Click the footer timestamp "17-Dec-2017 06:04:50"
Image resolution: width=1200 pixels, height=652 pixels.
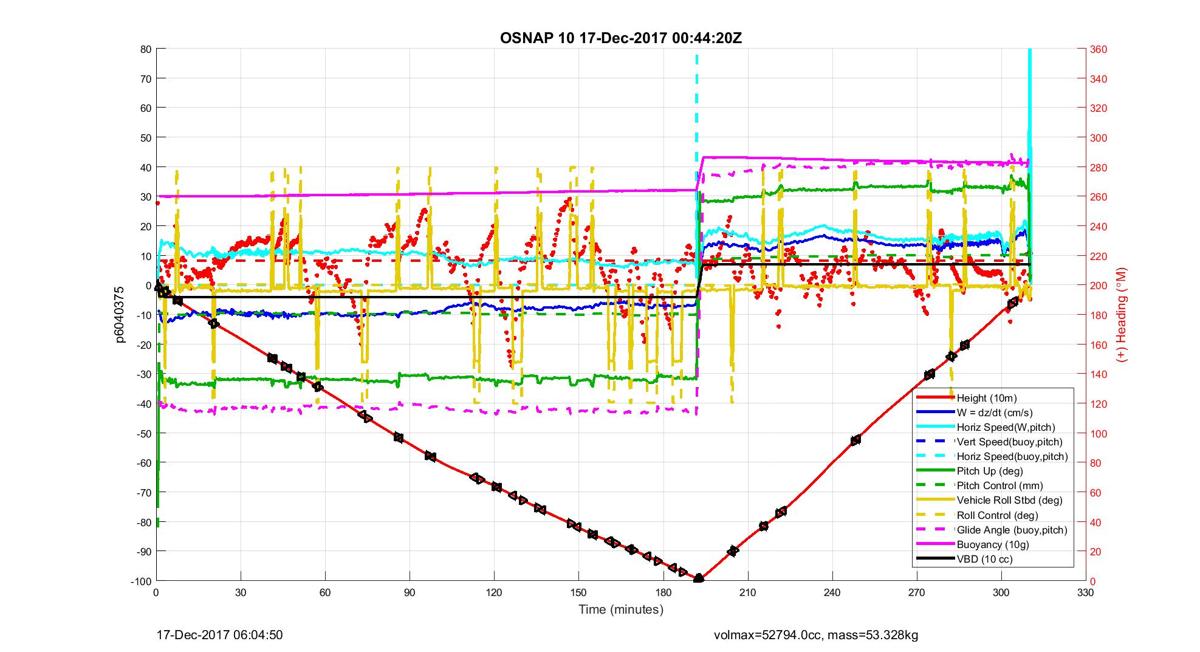(x=220, y=635)
